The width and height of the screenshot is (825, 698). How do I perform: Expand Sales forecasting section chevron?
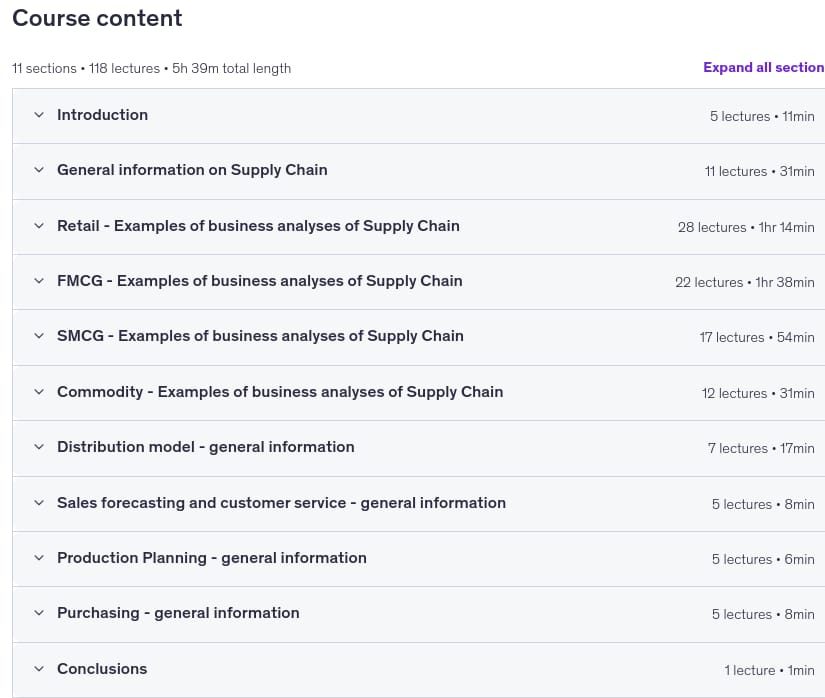39,503
